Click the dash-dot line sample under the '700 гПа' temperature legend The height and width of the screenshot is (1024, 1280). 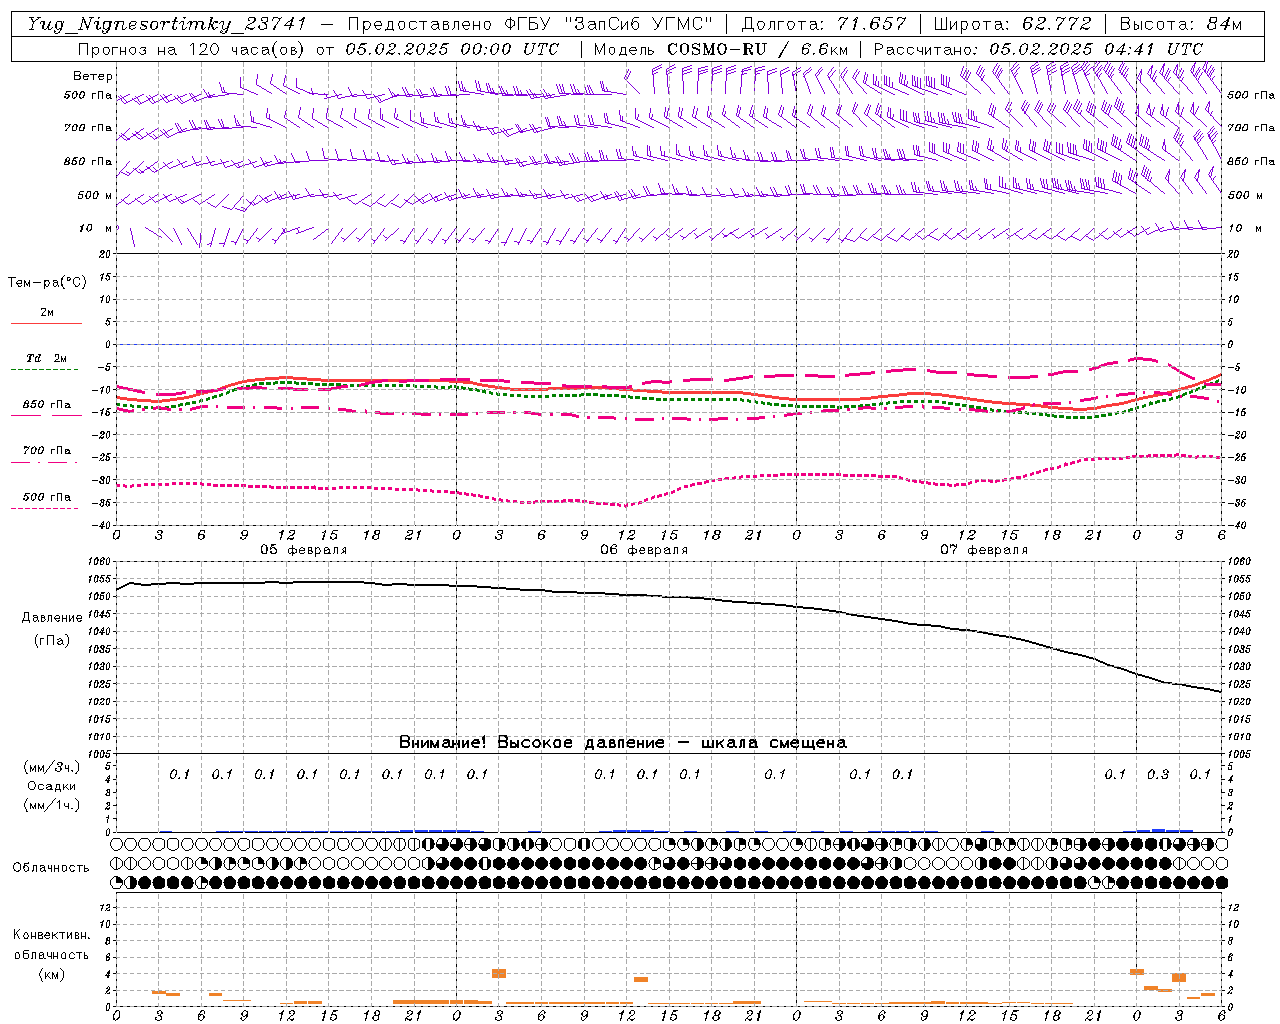[44, 462]
